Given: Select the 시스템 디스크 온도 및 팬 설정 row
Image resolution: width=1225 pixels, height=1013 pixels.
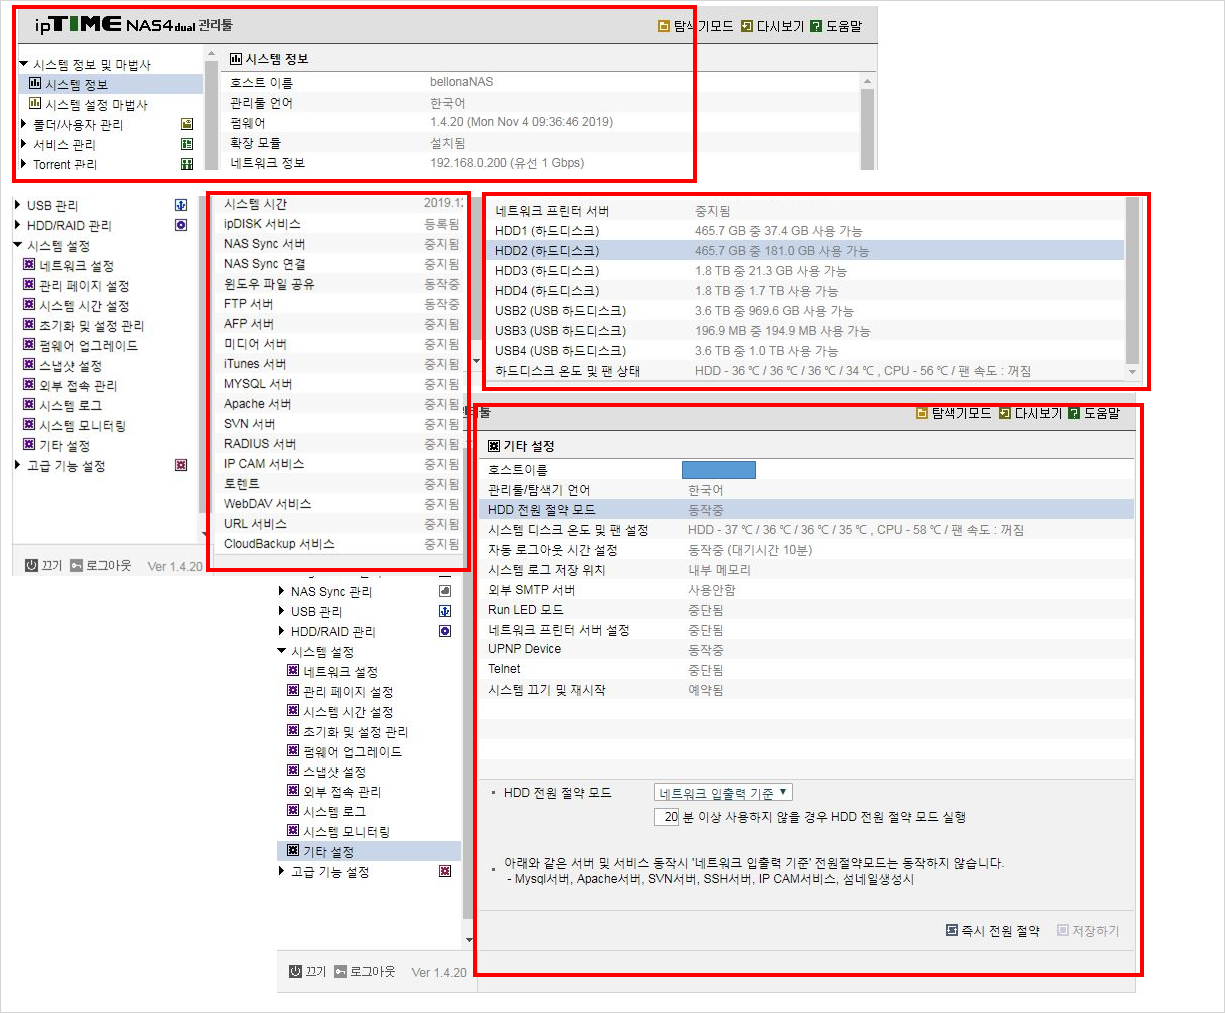Looking at the screenshot, I should pyautogui.click(x=806, y=530).
